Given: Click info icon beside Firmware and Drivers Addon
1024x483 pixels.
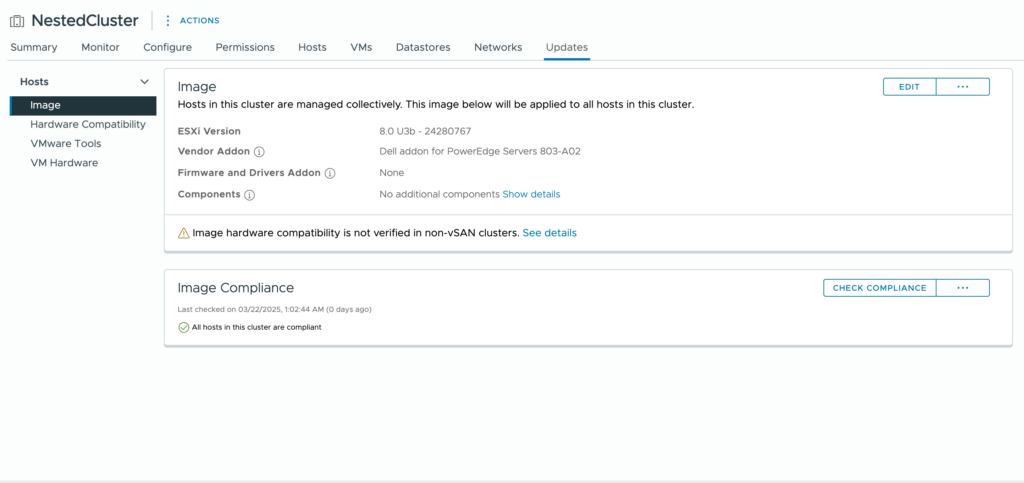Looking at the screenshot, I should coord(330,173).
